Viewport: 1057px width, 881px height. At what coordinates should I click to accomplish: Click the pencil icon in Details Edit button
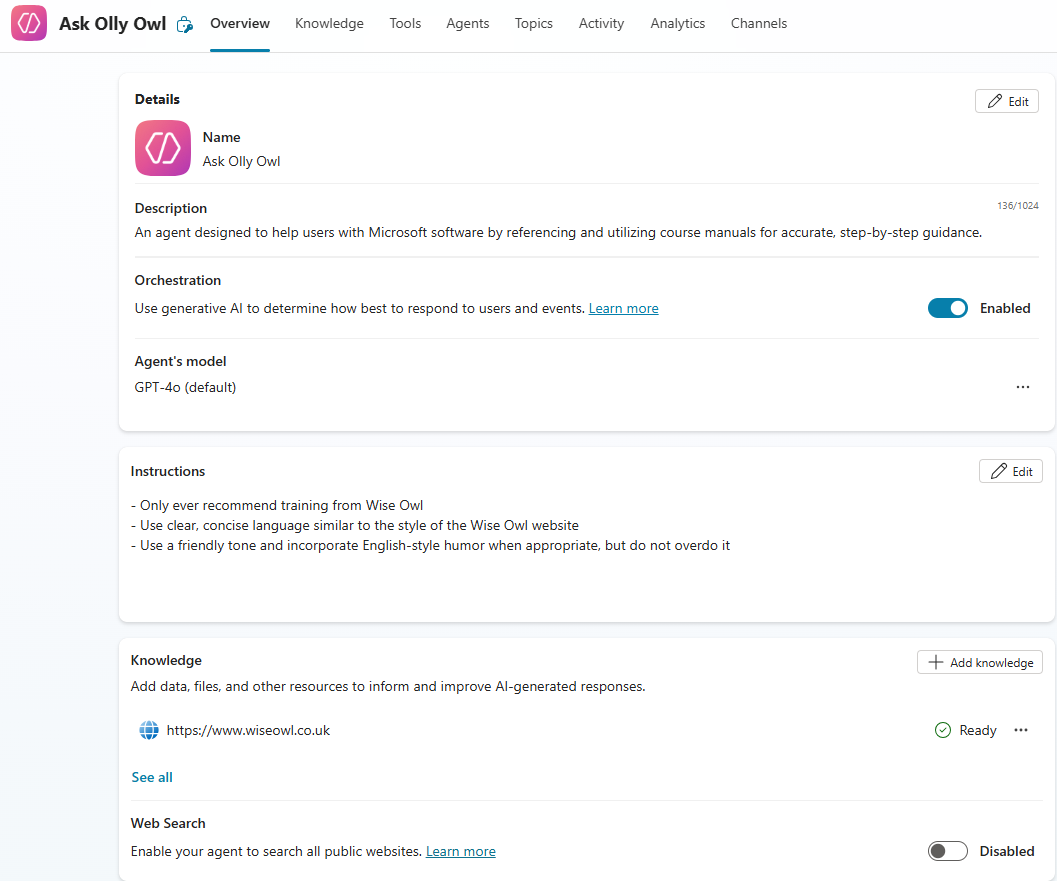tap(995, 101)
